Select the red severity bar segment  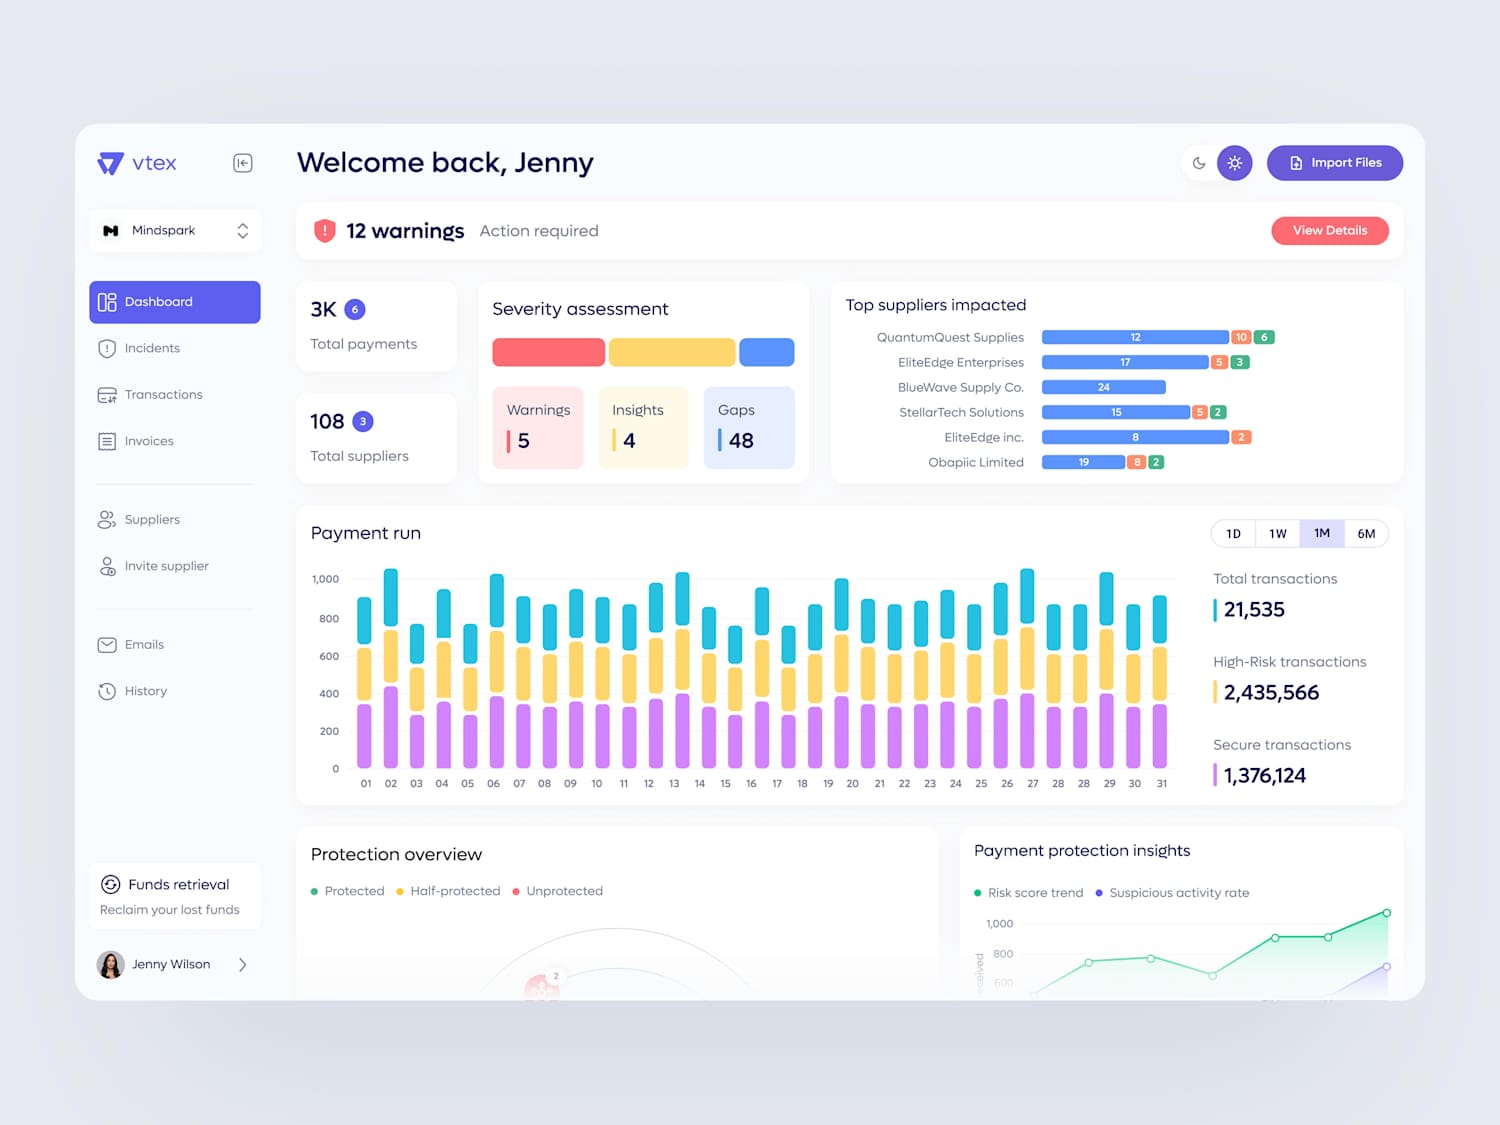point(548,352)
